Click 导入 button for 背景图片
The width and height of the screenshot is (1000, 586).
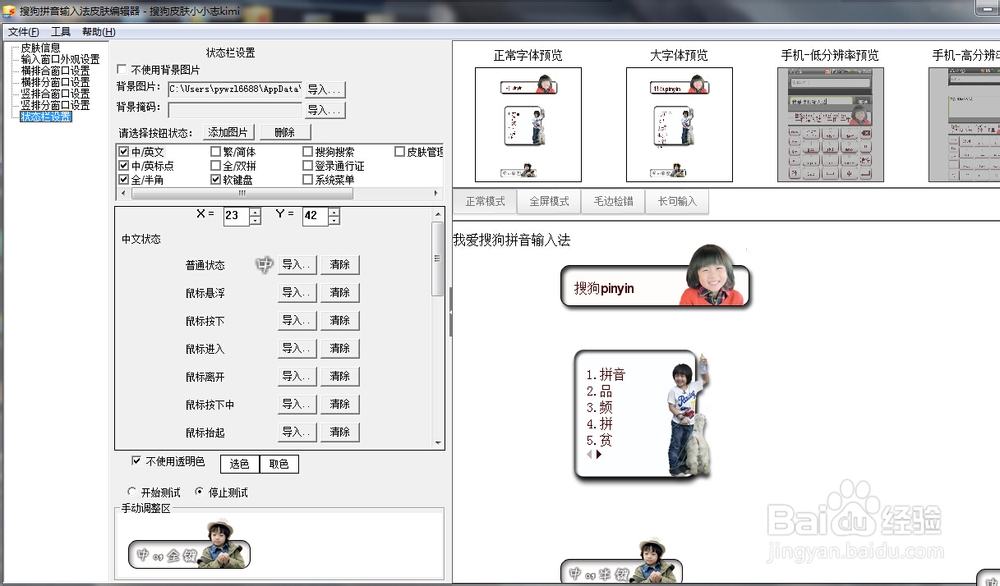[x=325, y=89]
